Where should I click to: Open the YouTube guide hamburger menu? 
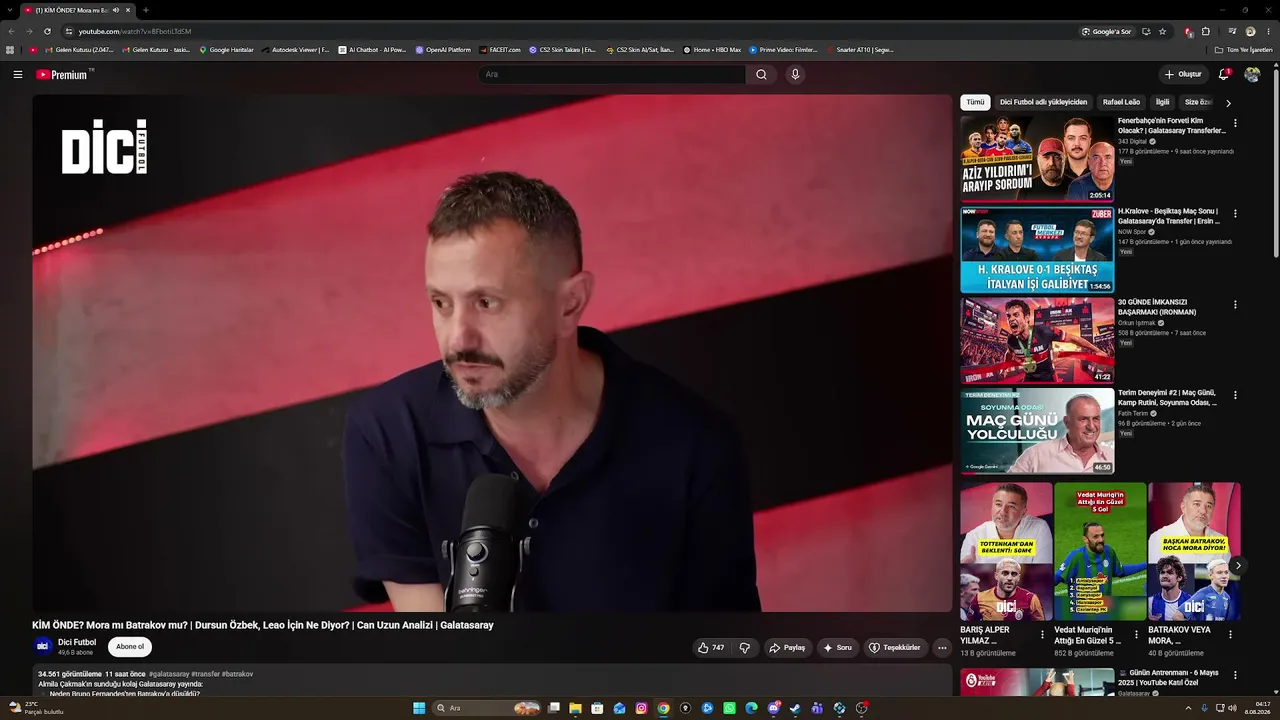point(17,74)
